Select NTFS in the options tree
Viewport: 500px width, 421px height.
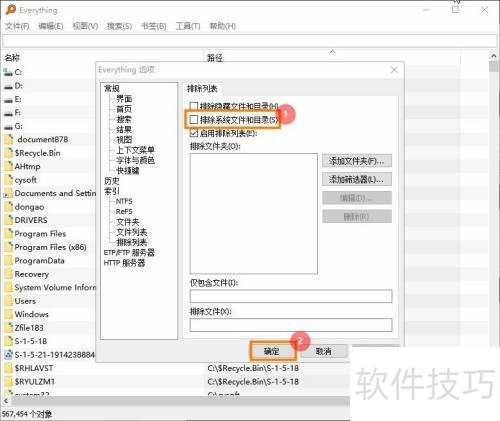pyautogui.click(x=124, y=201)
